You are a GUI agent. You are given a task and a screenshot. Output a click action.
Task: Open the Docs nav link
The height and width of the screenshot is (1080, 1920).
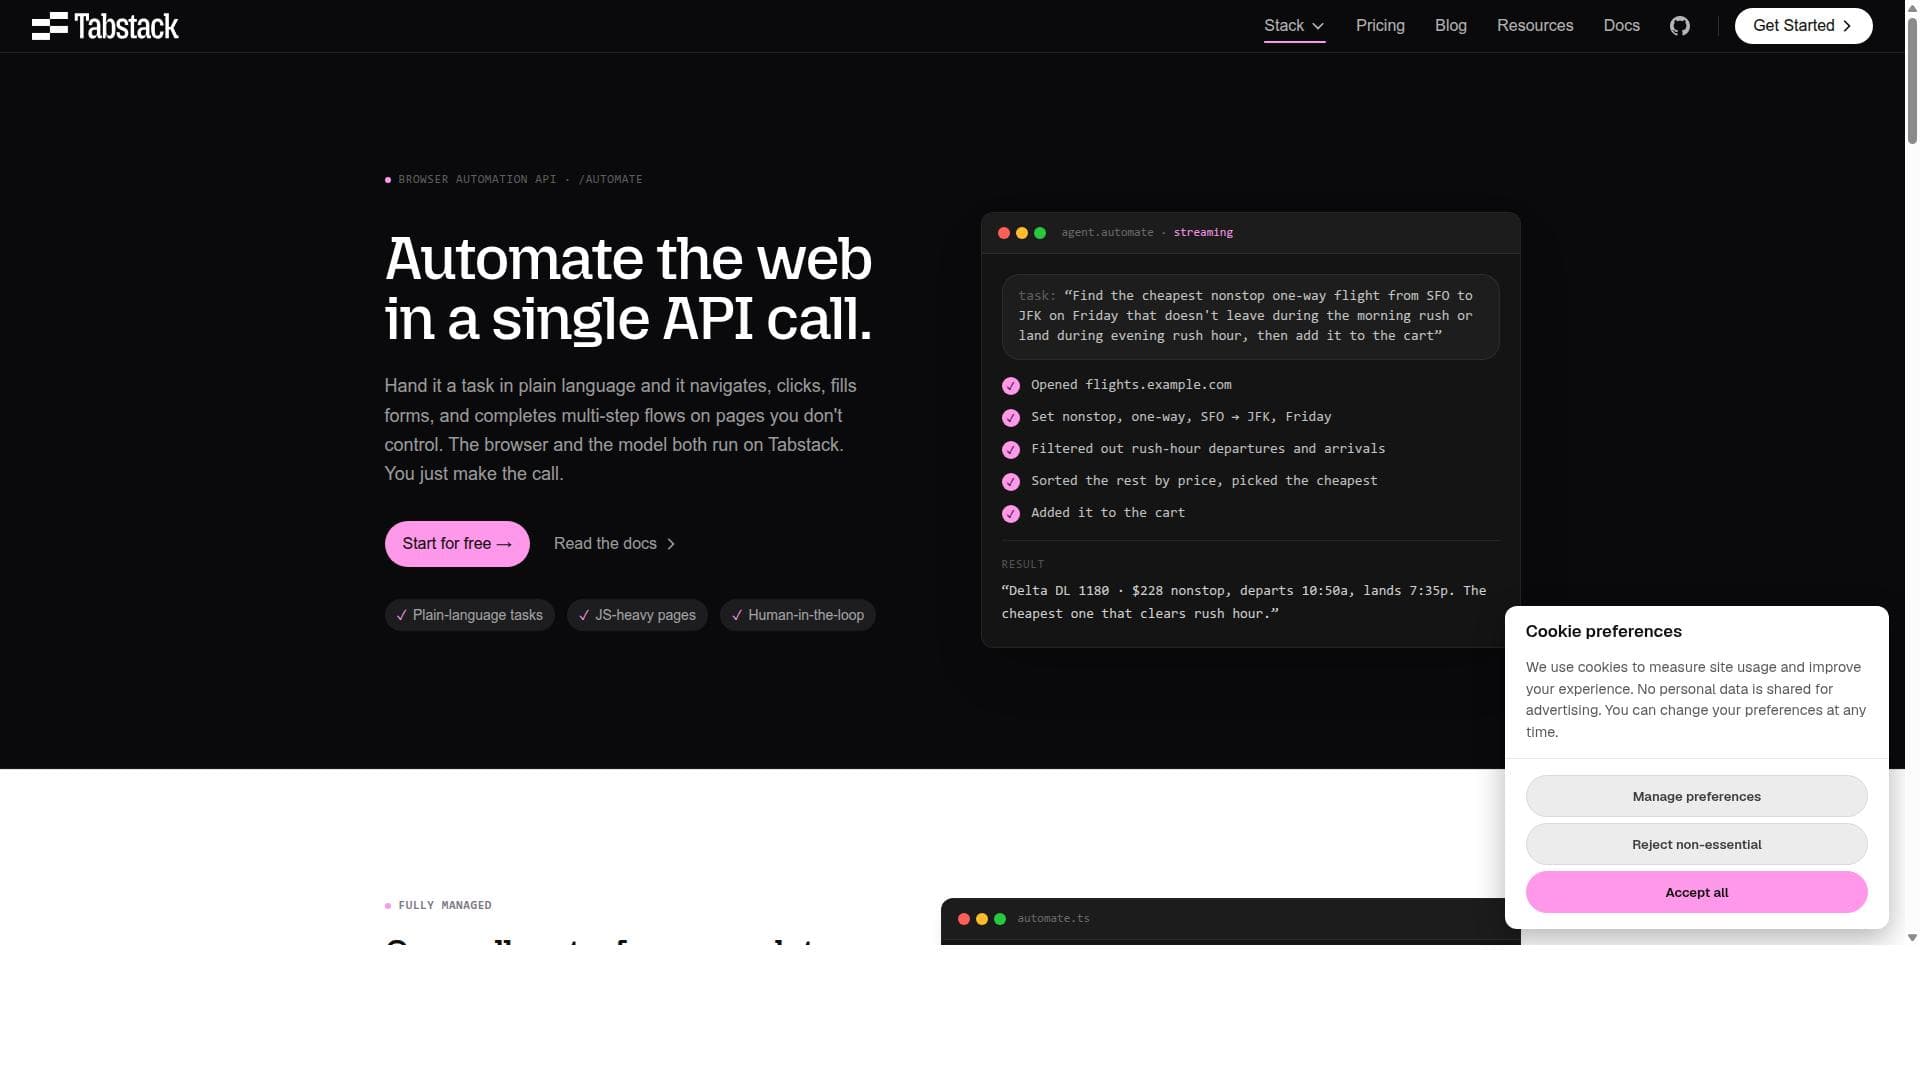pyautogui.click(x=1621, y=26)
